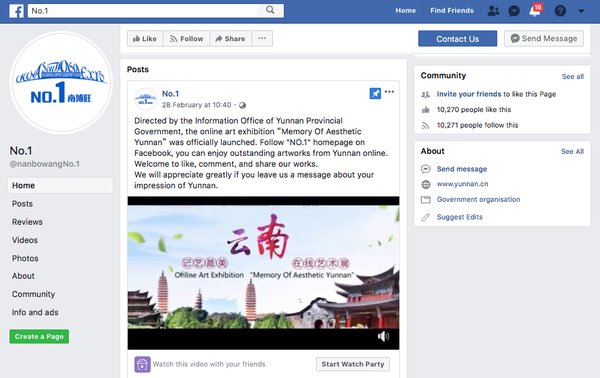Open the friend requests icon
The width and height of the screenshot is (600, 378).
(493, 11)
